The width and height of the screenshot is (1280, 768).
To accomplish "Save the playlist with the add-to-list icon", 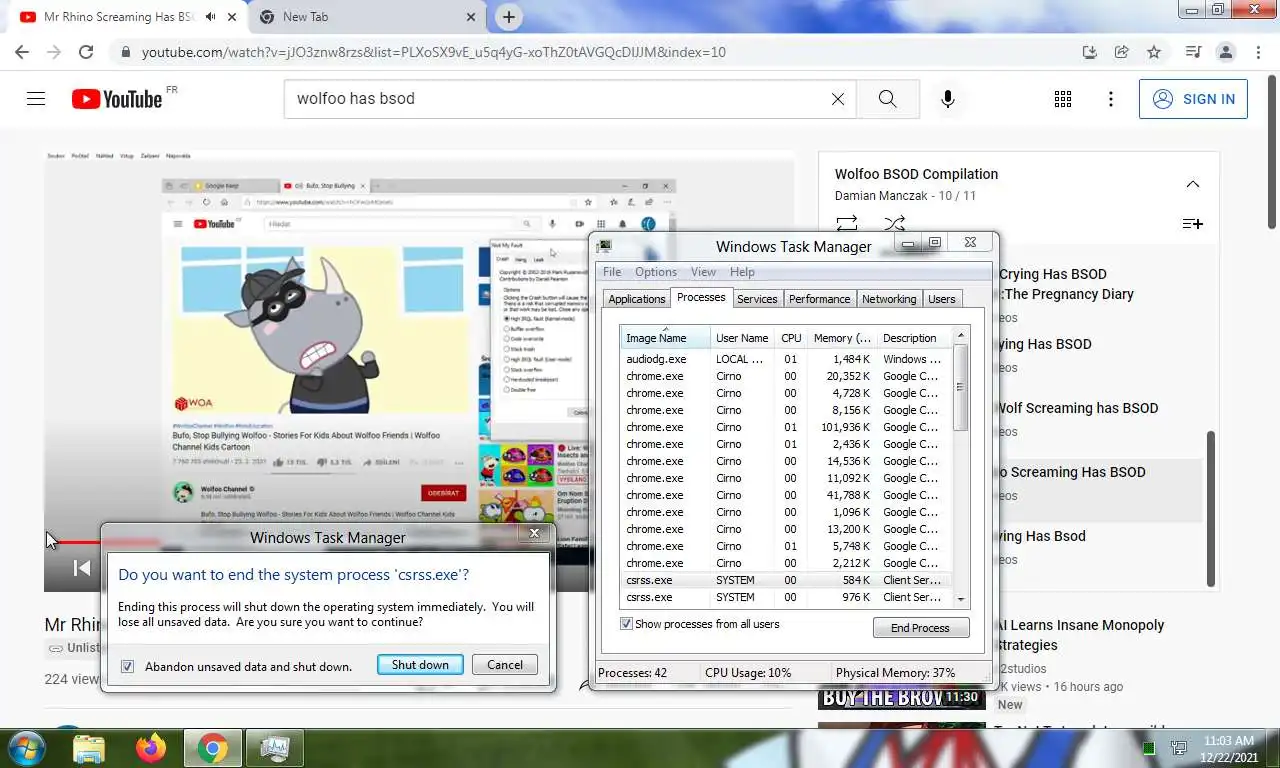I will point(1192,223).
